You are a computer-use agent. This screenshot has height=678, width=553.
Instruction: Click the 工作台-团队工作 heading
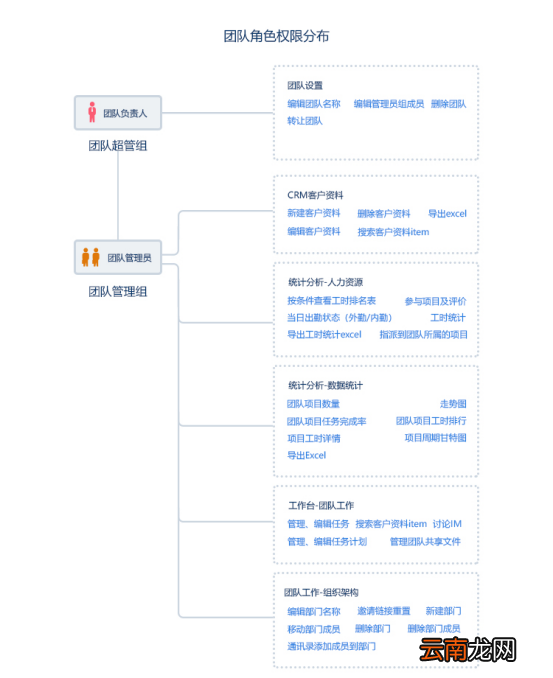321,505
